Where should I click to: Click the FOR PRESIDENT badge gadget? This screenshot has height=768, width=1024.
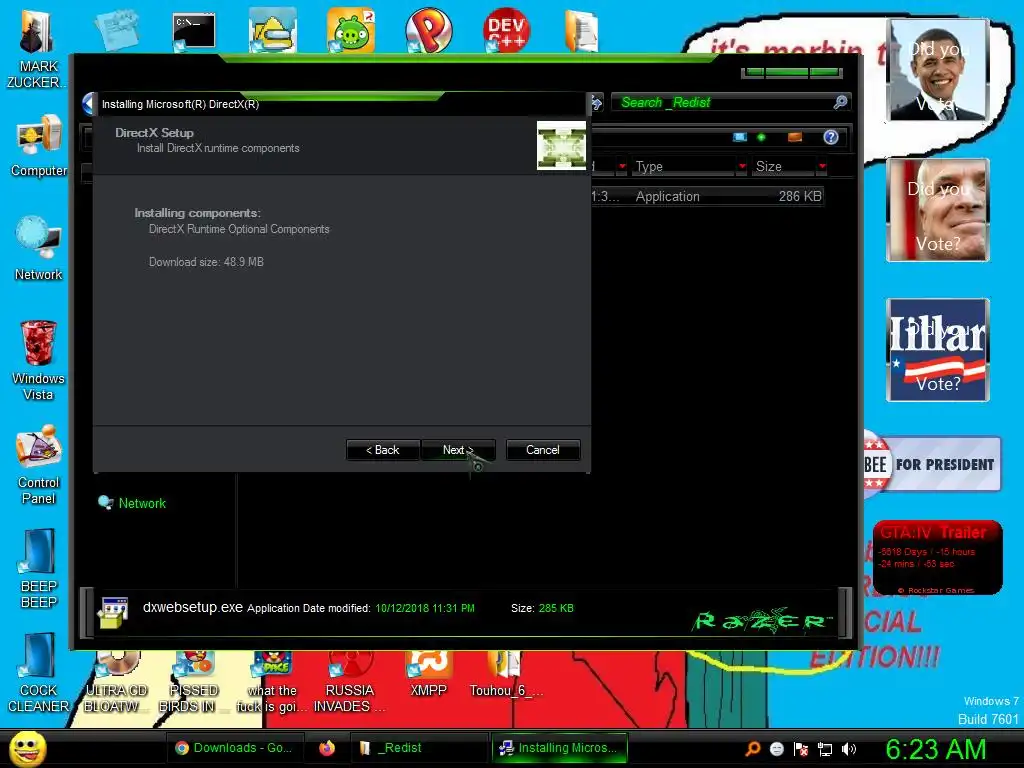(x=933, y=464)
